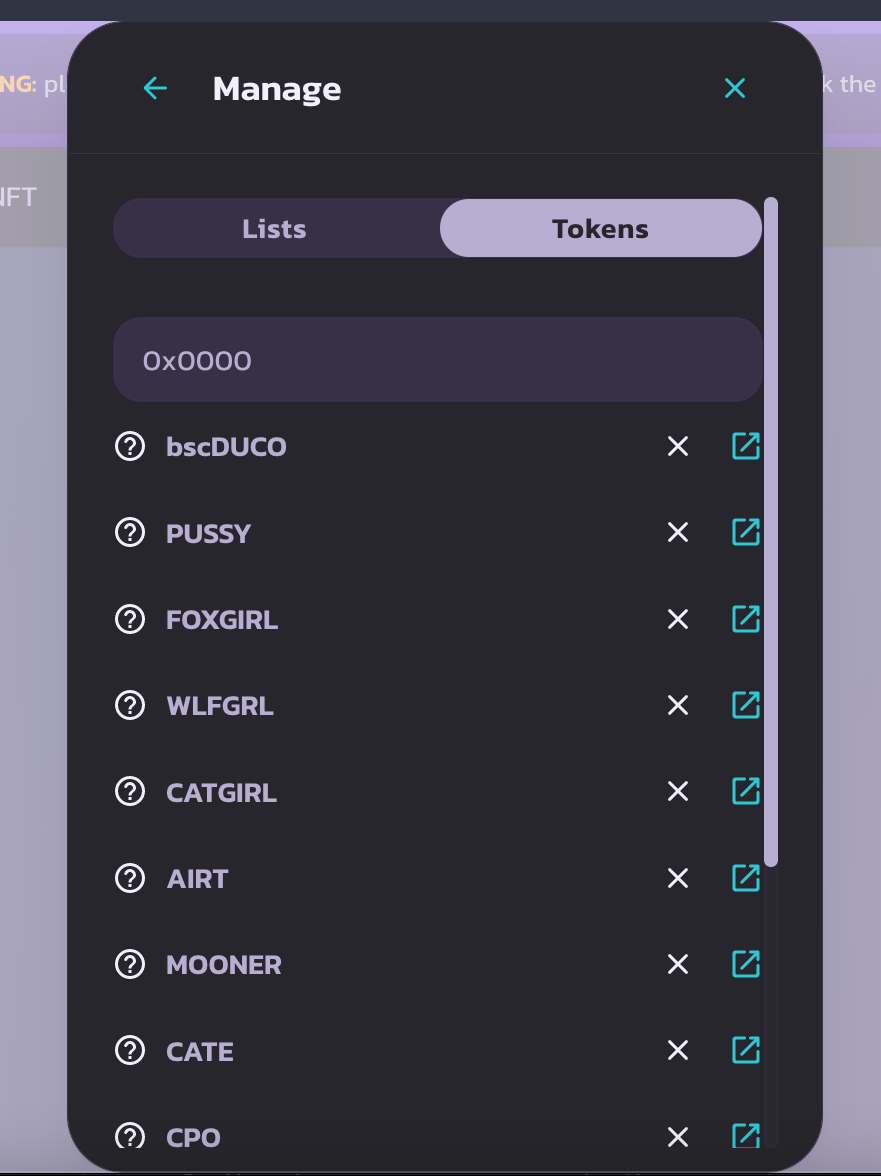Open CATE external explorer link

[746, 1050]
